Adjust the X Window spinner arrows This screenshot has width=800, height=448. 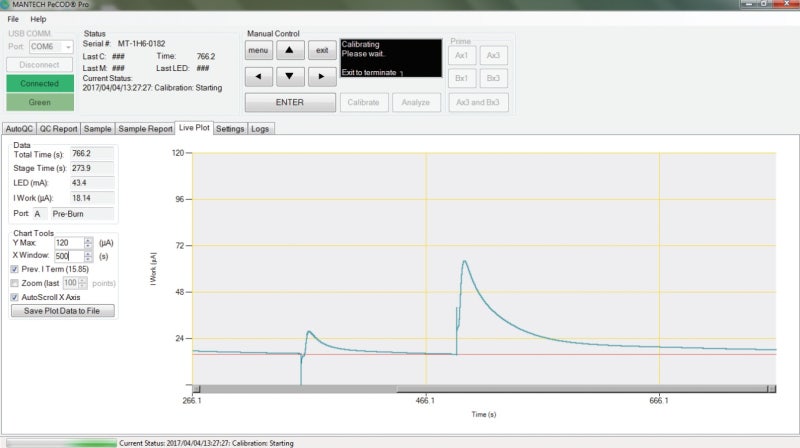89,256
